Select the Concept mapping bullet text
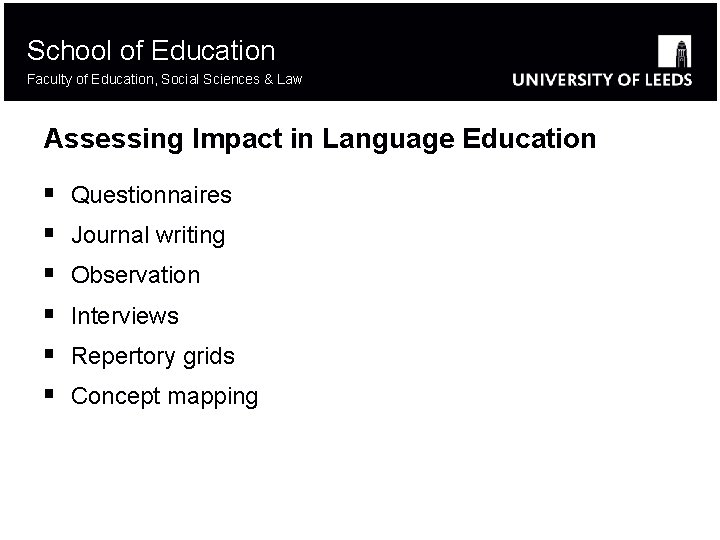This screenshot has width=720, height=540. [165, 397]
